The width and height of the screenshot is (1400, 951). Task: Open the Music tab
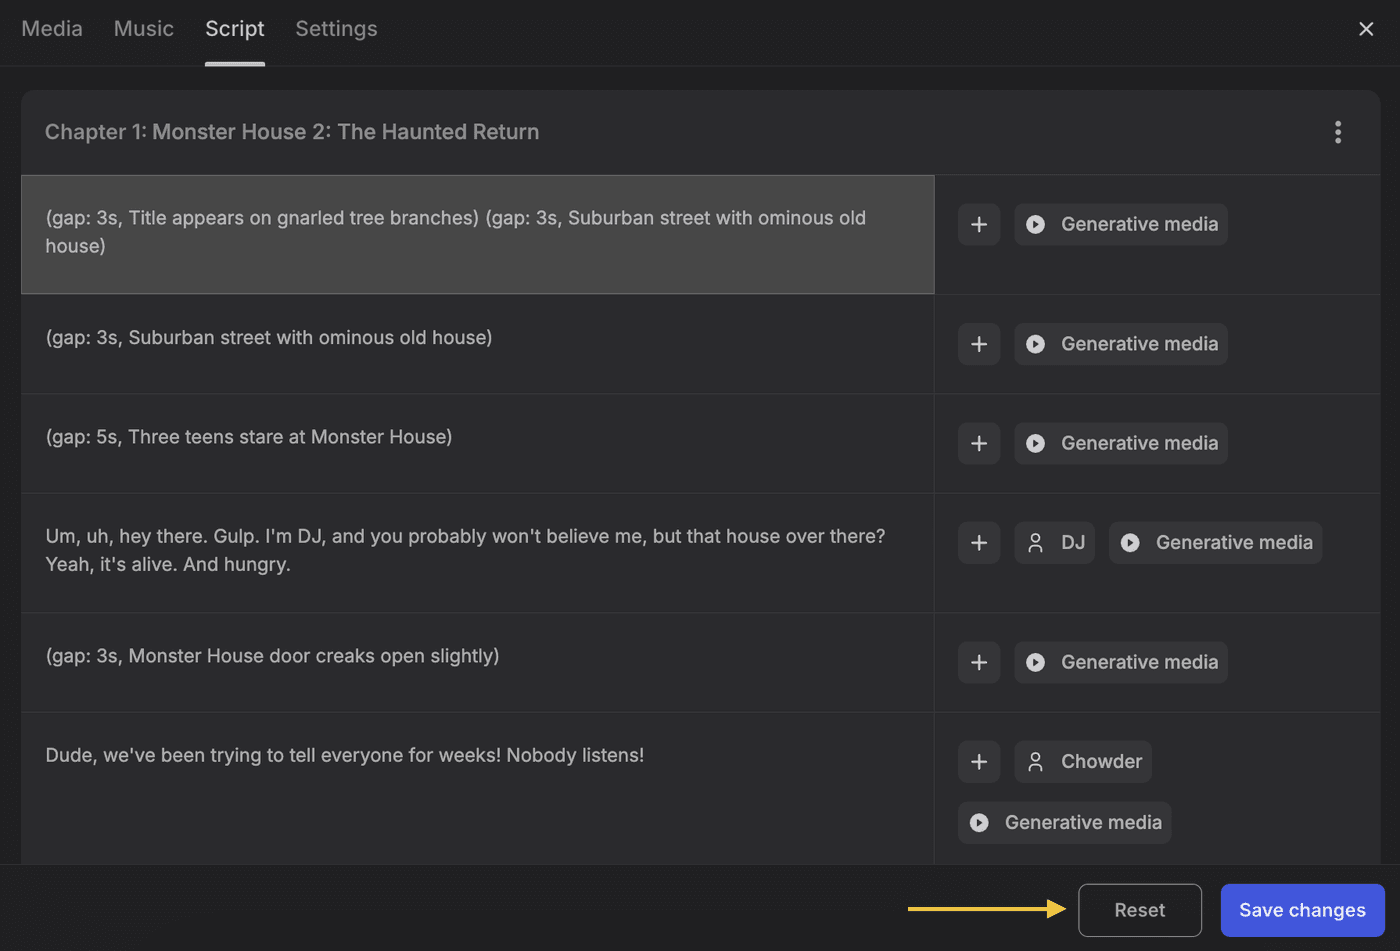144,29
